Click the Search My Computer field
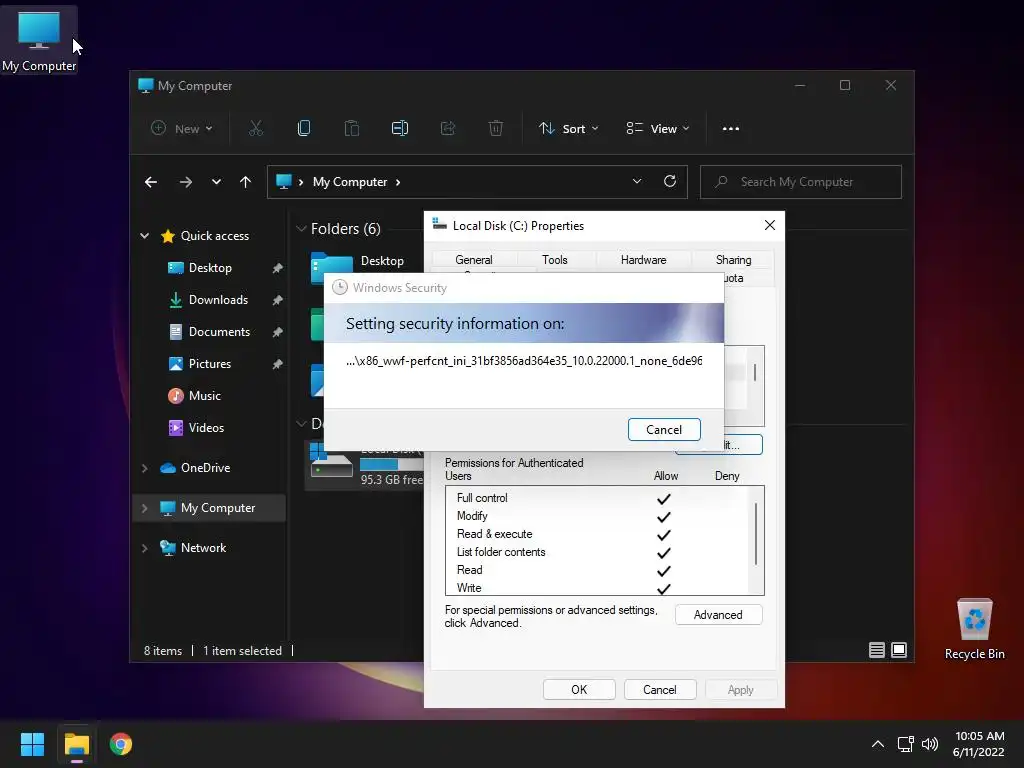The image size is (1024, 768). coord(801,182)
